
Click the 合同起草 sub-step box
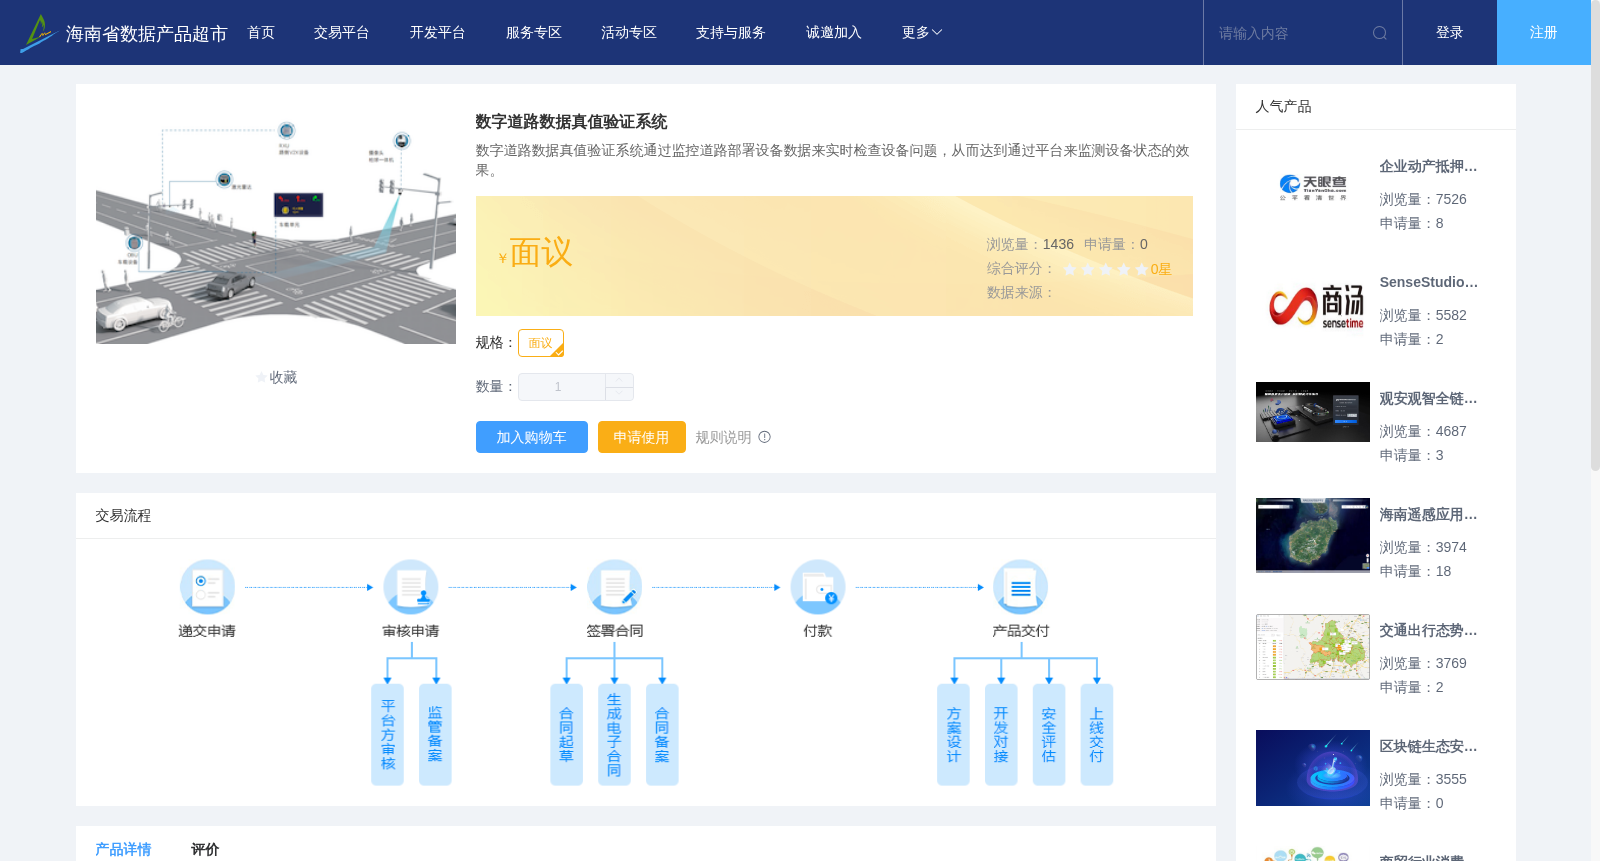566,734
